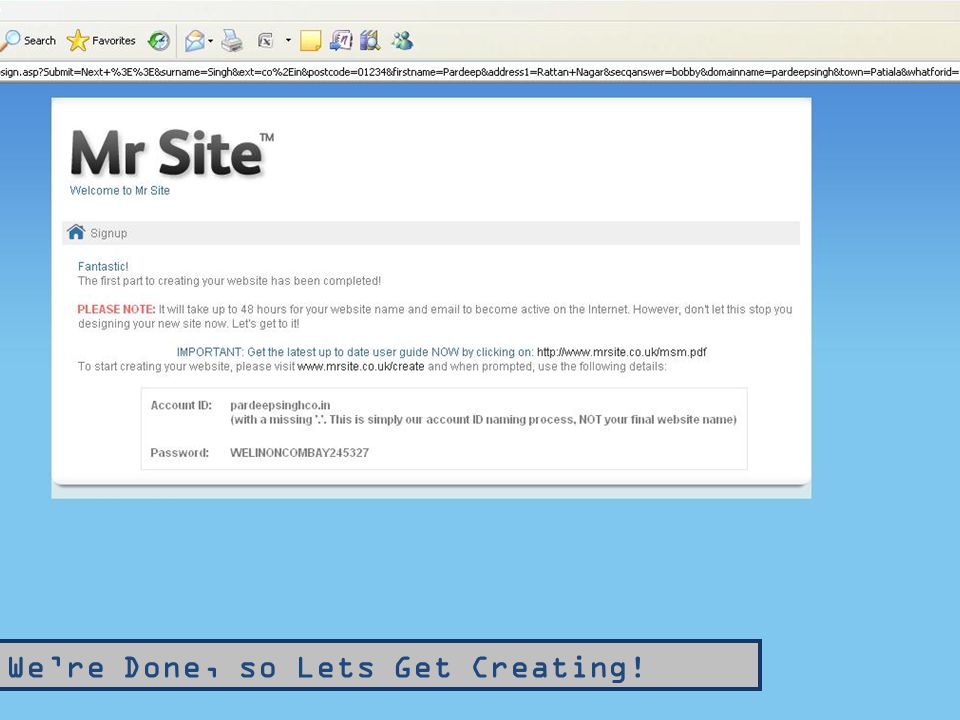This screenshot has height=720, width=960.
Task: Open the Research books icon
Action: pos(370,41)
